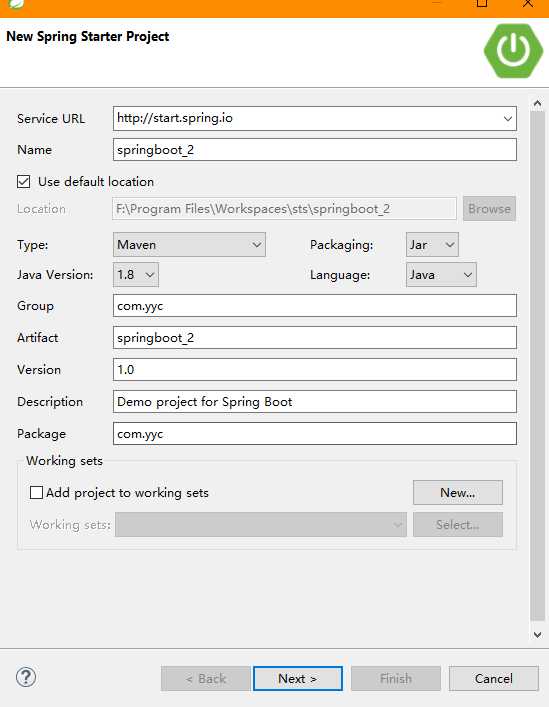
Task: Click the New... working set button
Action: click(x=458, y=492)
